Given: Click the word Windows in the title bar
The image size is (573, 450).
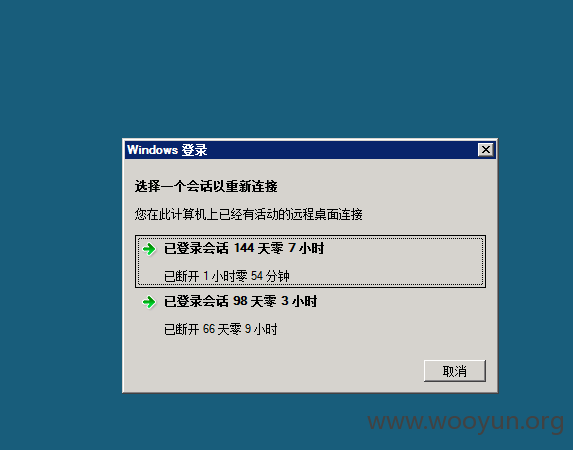Looking at the screenshot, I should [x=152, y=150].
